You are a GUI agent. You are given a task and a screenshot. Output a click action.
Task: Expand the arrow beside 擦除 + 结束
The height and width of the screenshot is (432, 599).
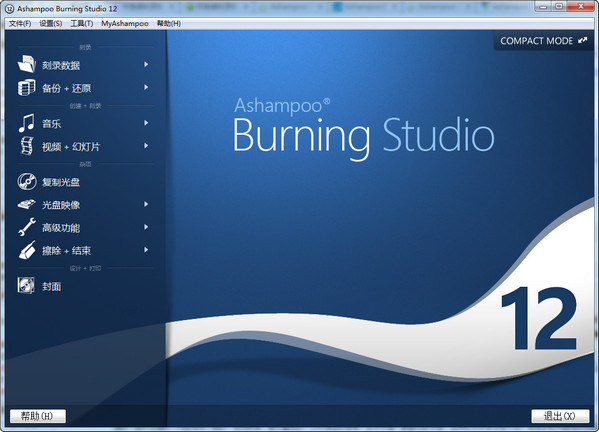146,250
